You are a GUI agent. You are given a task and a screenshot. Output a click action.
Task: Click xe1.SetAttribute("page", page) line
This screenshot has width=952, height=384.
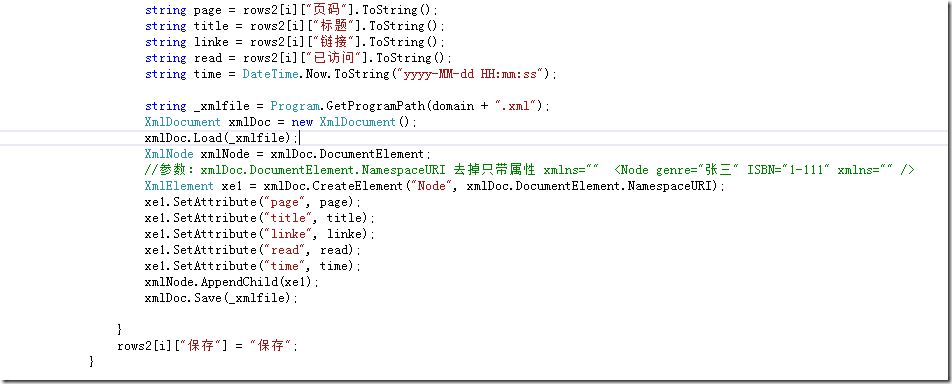coord(253,202)
